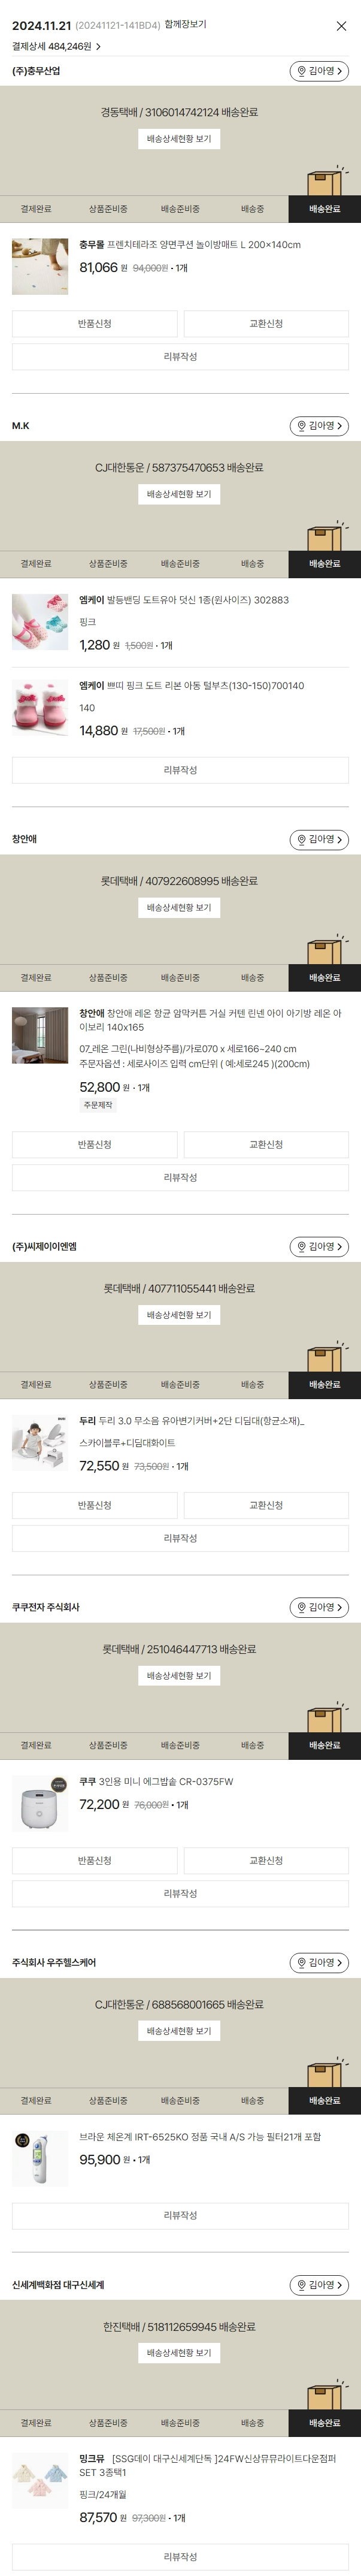Open 김아영 address button for 쿠쿠전자 주식회사
This screenshot has width=361, height=2576.
pyautogui.click(x=319, y=1607)
